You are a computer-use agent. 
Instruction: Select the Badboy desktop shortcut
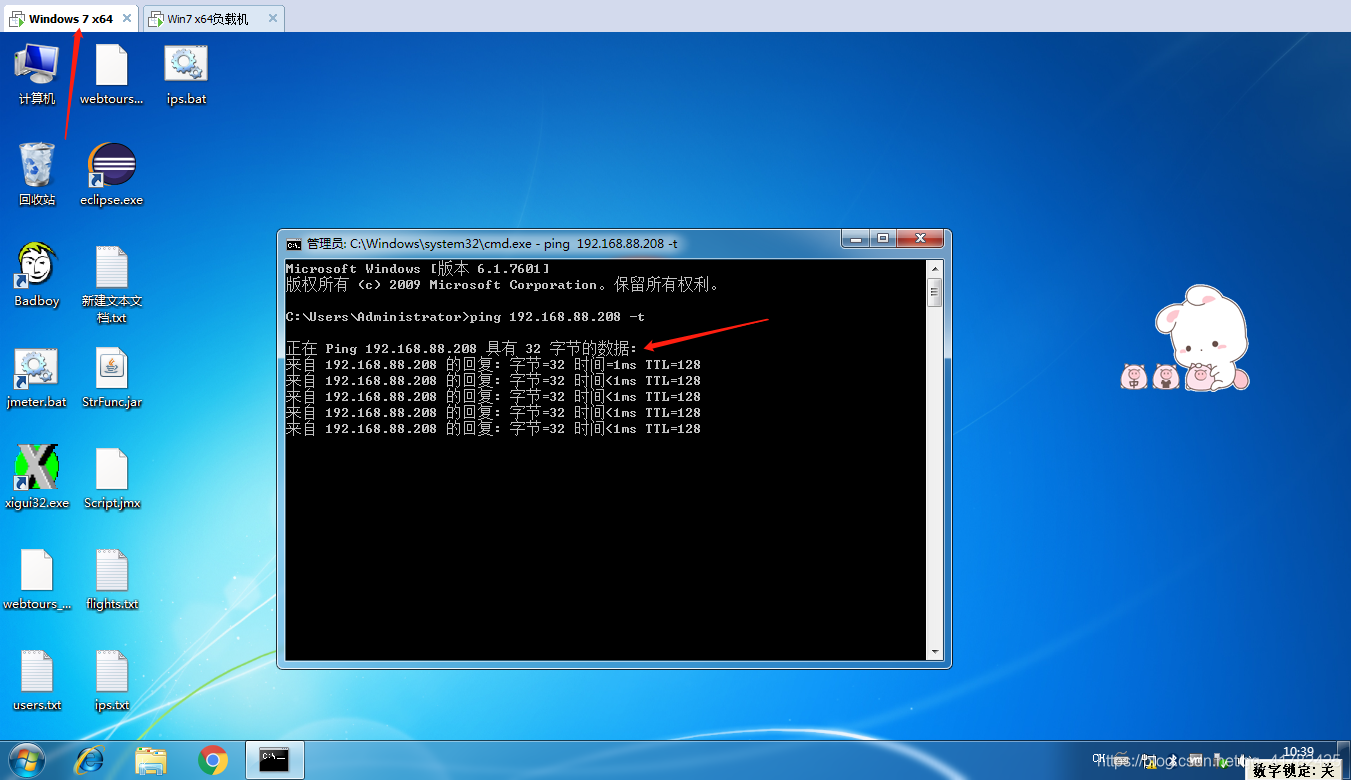point(37,275)
